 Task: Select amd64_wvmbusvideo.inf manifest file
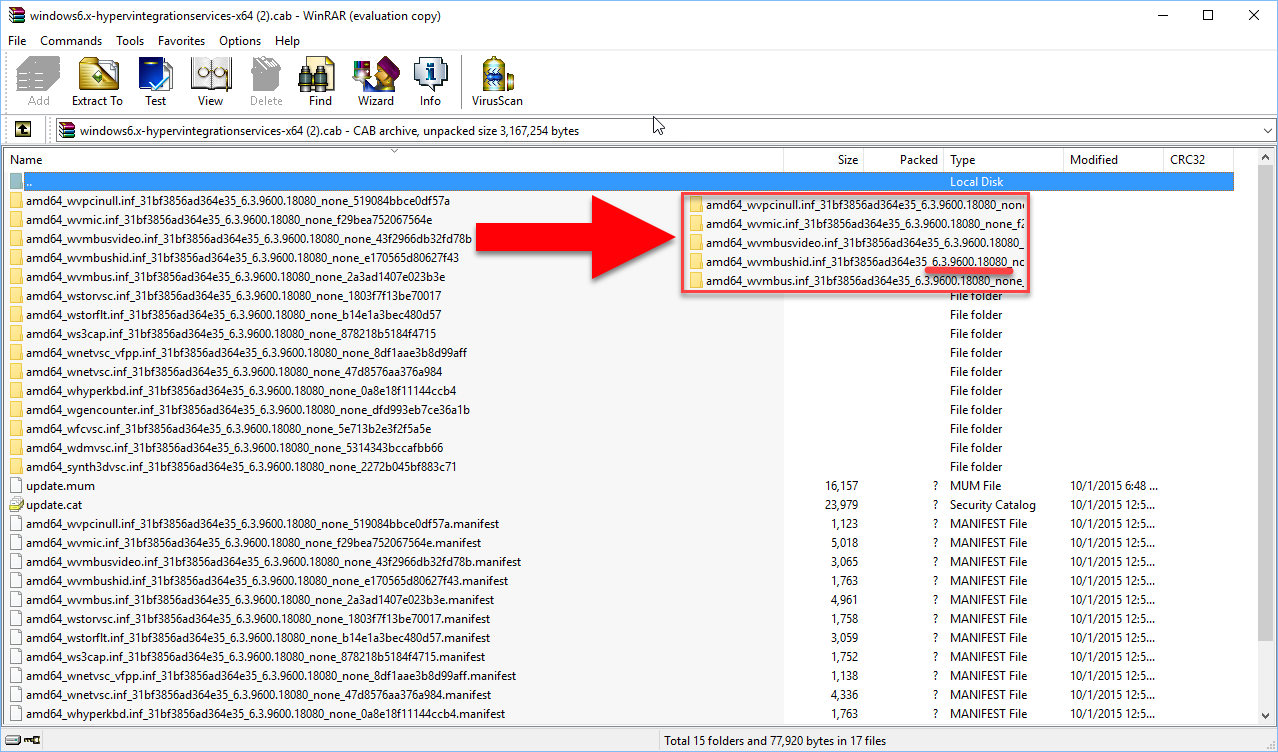(273, 562)
